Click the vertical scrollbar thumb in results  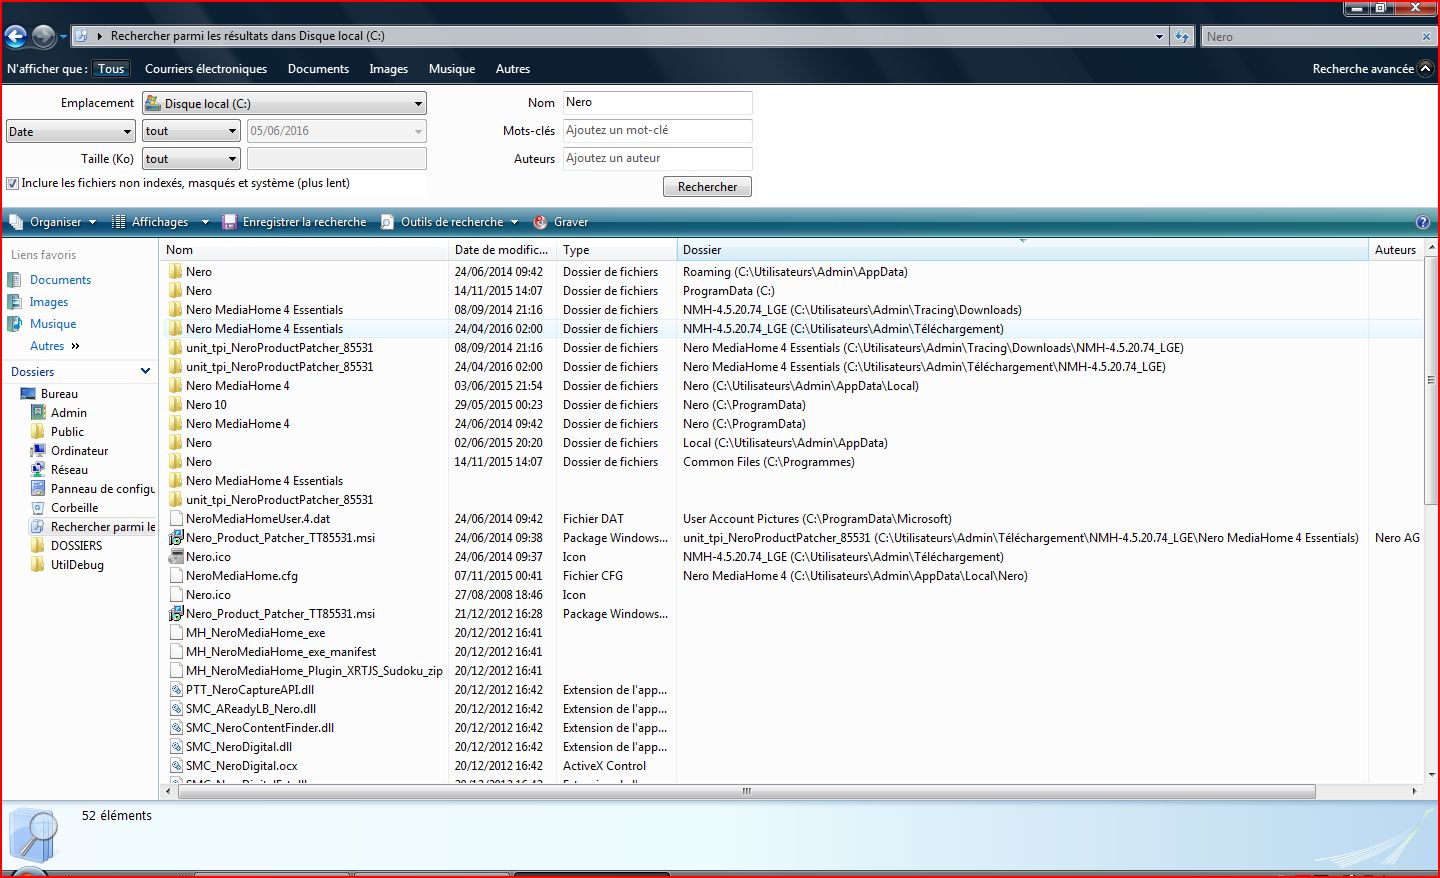1431,380
